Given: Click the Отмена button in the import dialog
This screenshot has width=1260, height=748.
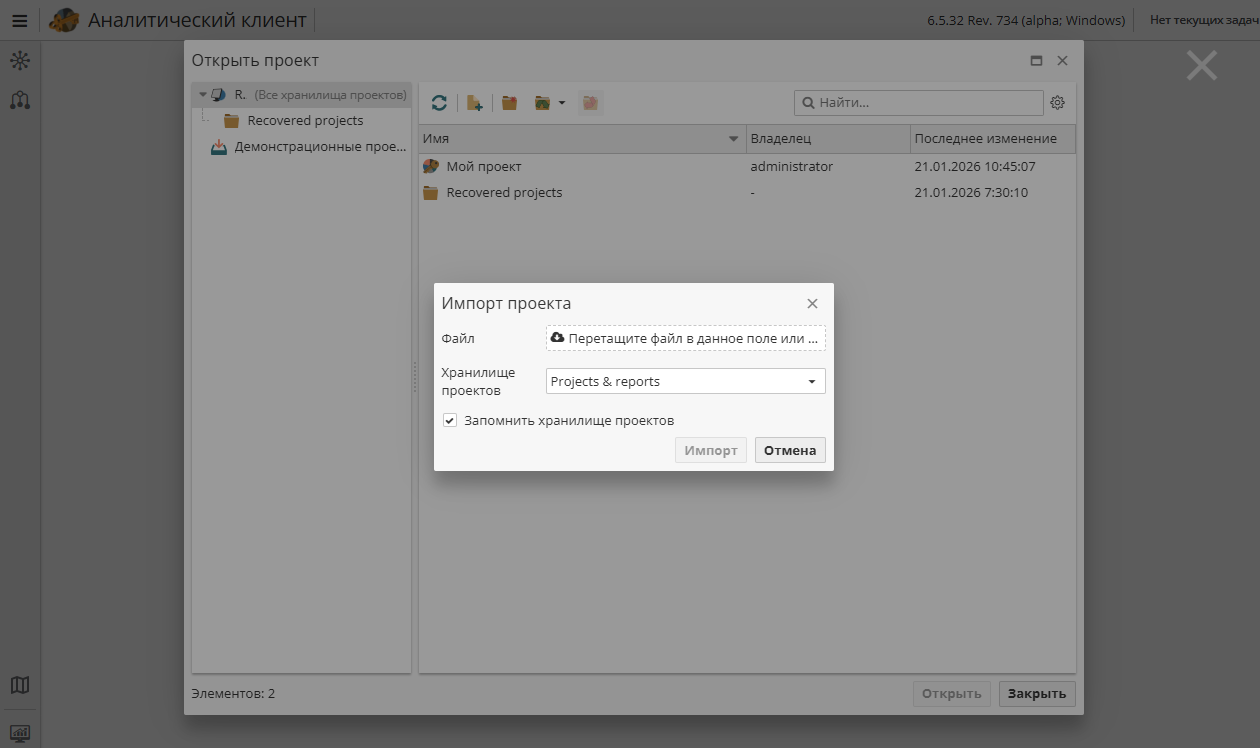Looking at the screenshot, I should 789,450.
